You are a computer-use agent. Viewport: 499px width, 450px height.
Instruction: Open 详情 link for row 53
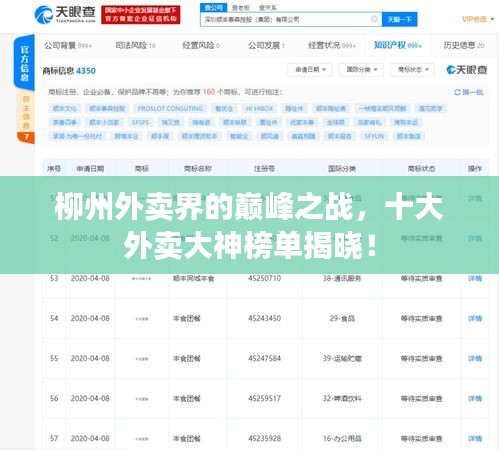click(x=475, y=278)
